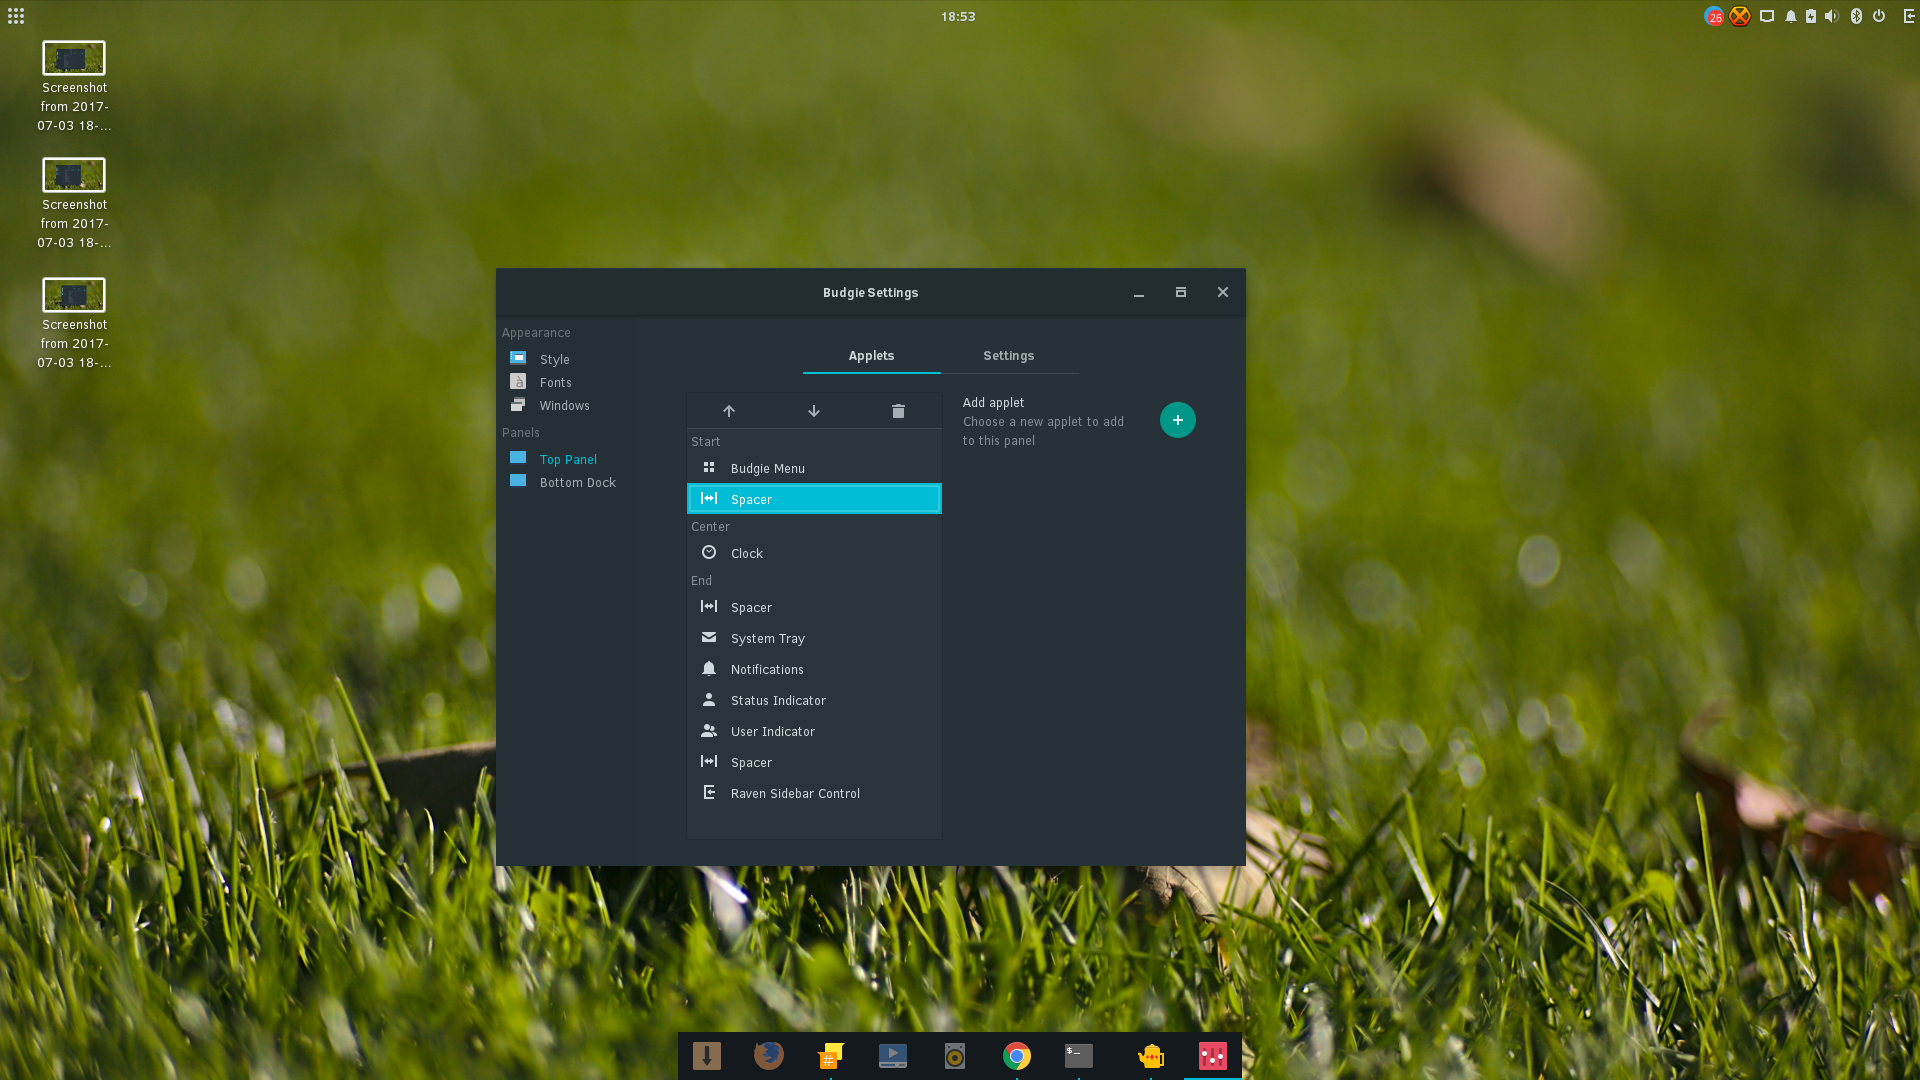Select the Status Indicator applet
Screen dimensions: 1920x1080
click(x=814, y=700)
